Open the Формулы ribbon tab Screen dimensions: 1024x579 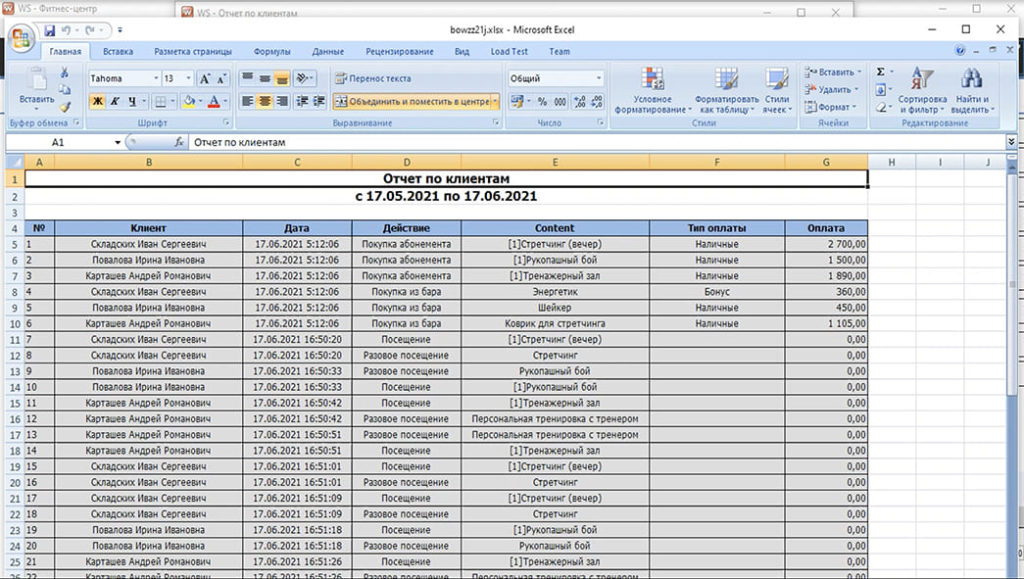click(x=272, y=51)
